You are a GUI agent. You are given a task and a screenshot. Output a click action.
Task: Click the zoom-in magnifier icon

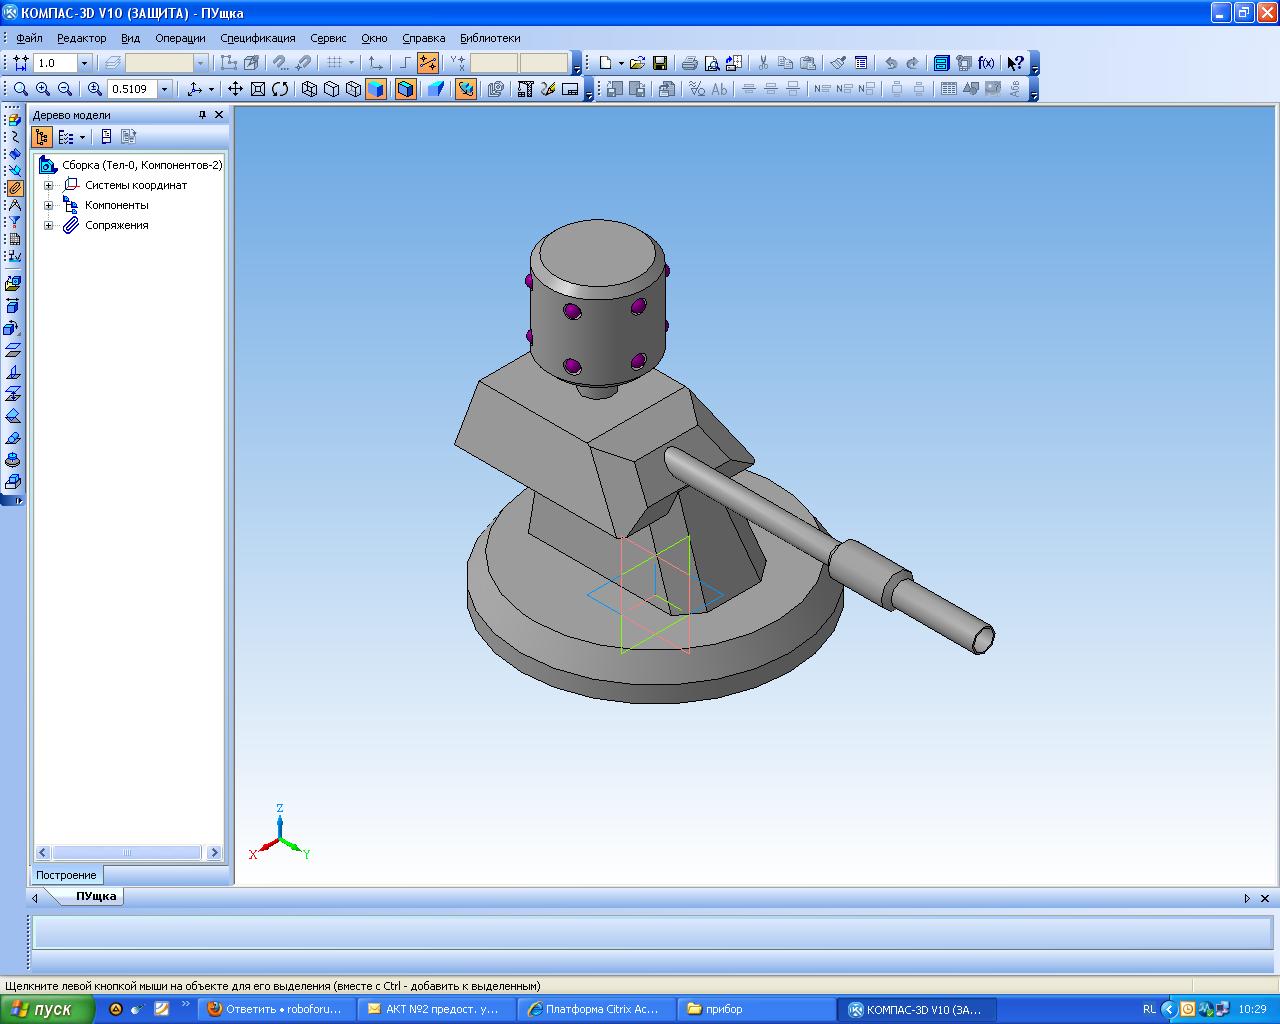[43, 89]
